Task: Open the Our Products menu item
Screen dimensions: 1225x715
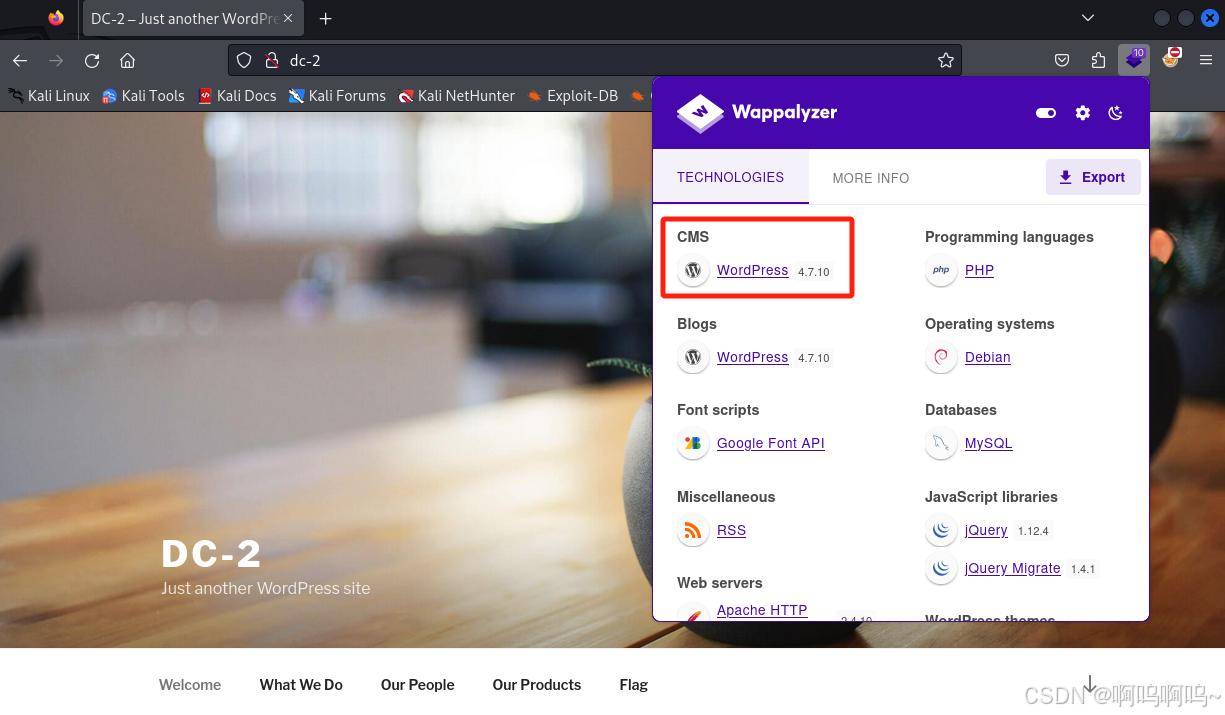Action: (x=536, y=685)
